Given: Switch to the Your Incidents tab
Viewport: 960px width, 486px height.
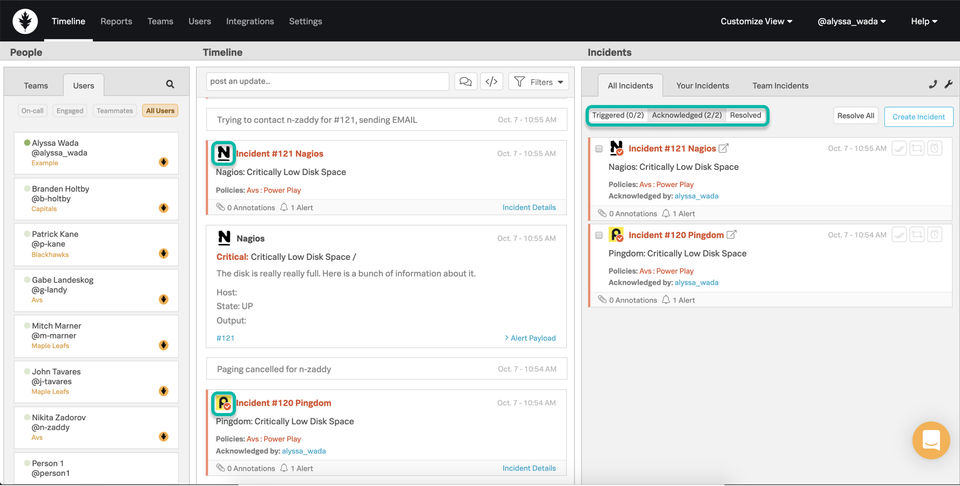Looking at the screenshot, I should pyautogui.click(x=703, y=86).
